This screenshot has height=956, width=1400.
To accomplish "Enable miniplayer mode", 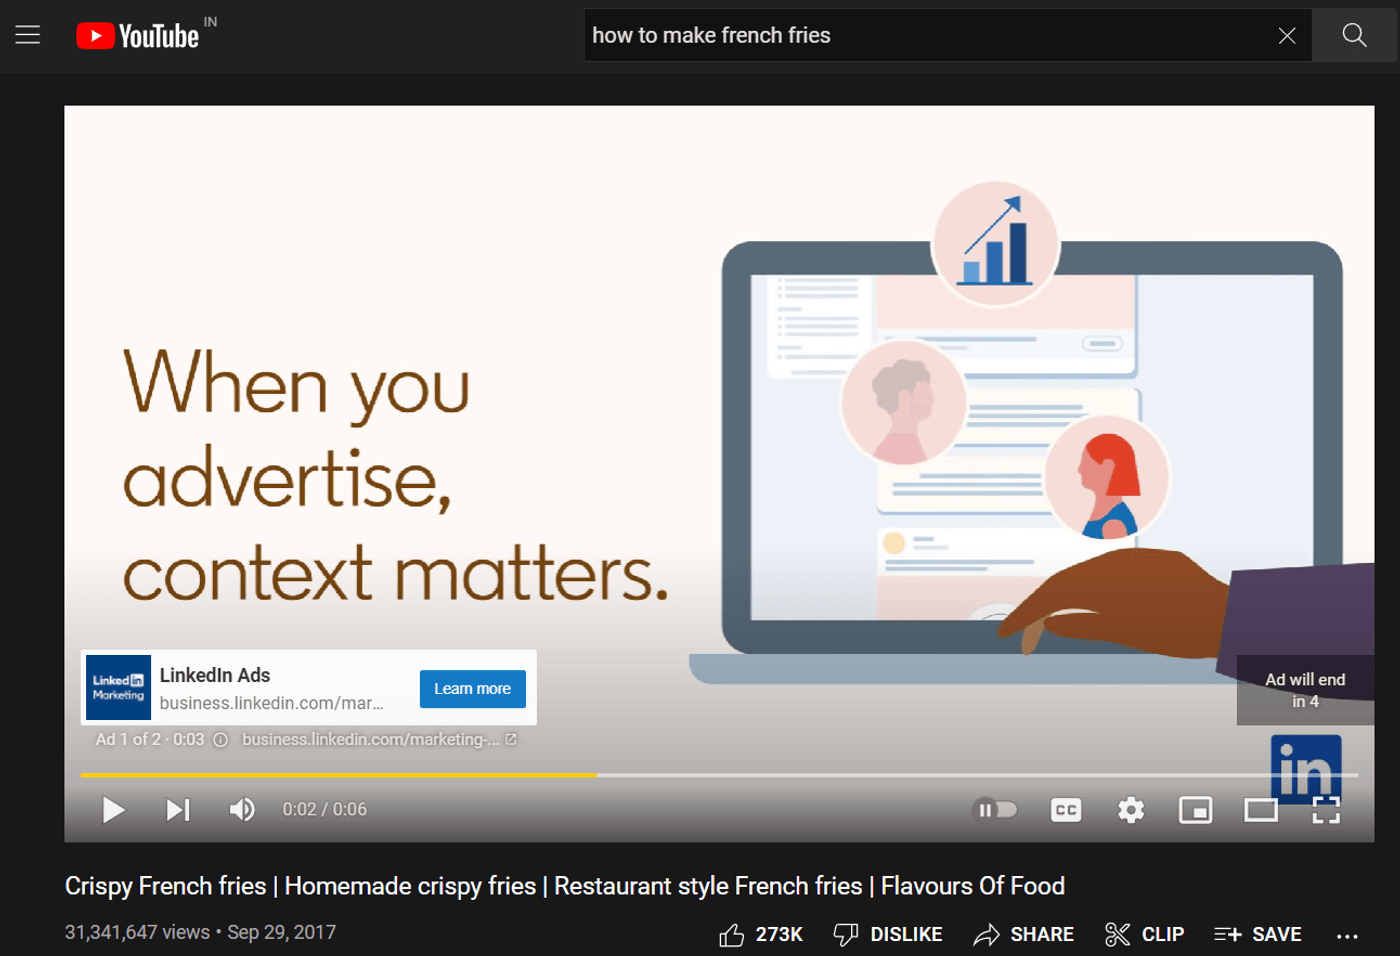I will pyautogui.click(x=1196, y=810).
